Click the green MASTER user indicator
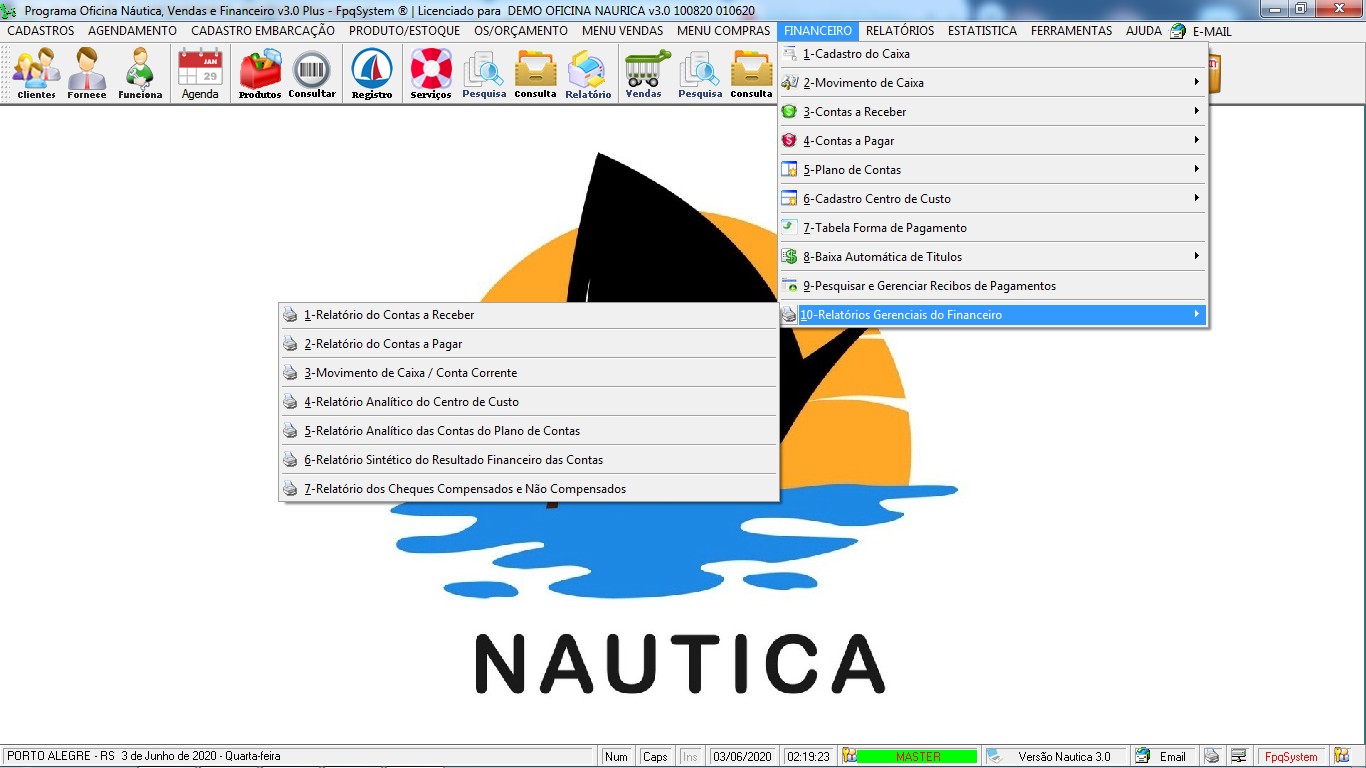The height and width of the screenshot is (768, 1366). pyautogui.click(x=917, y=757)
